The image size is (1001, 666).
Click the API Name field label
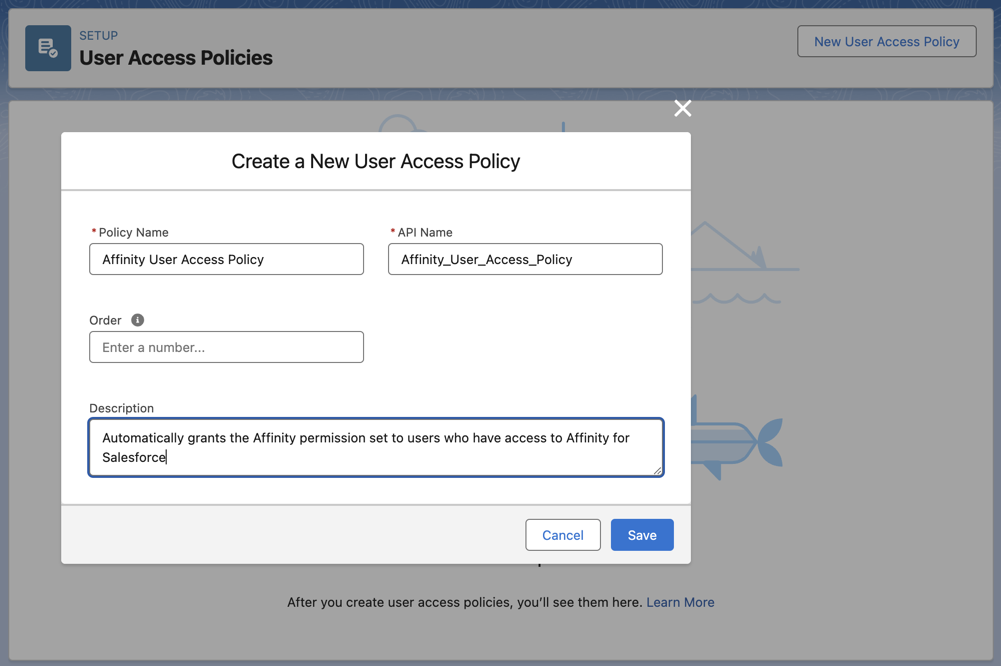424,232
